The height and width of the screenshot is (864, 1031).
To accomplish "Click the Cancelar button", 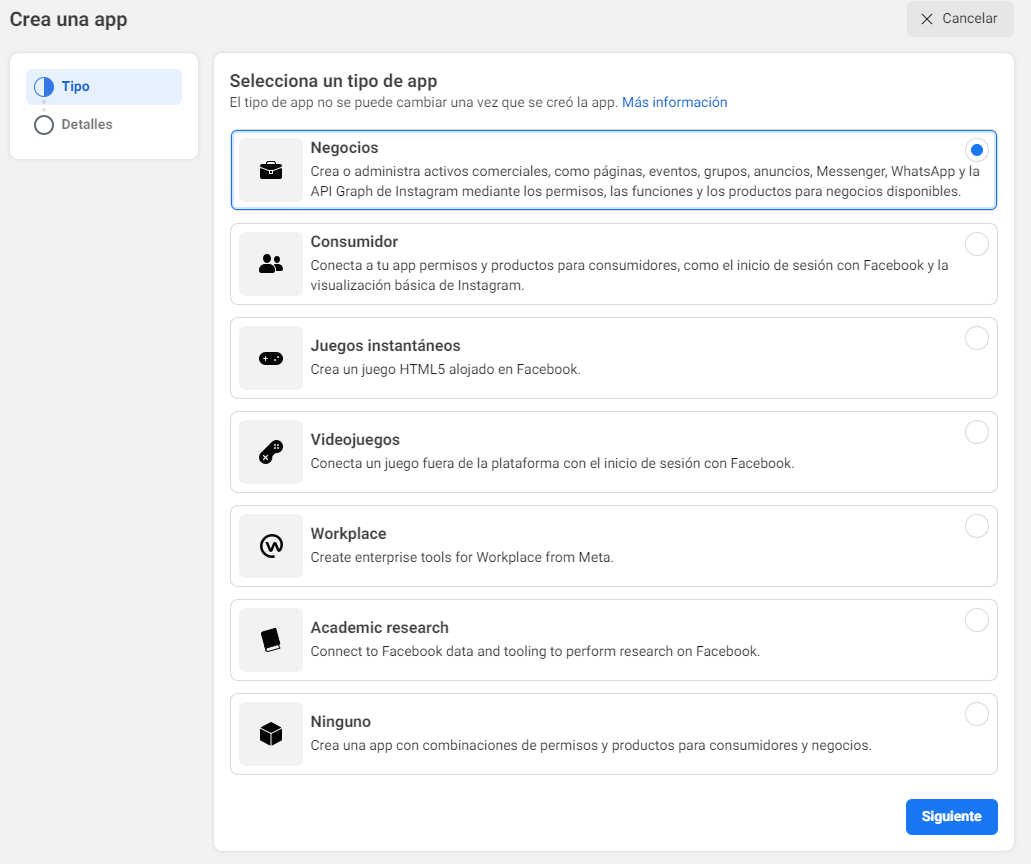I will pyautogui.click(x=960, y=19).
